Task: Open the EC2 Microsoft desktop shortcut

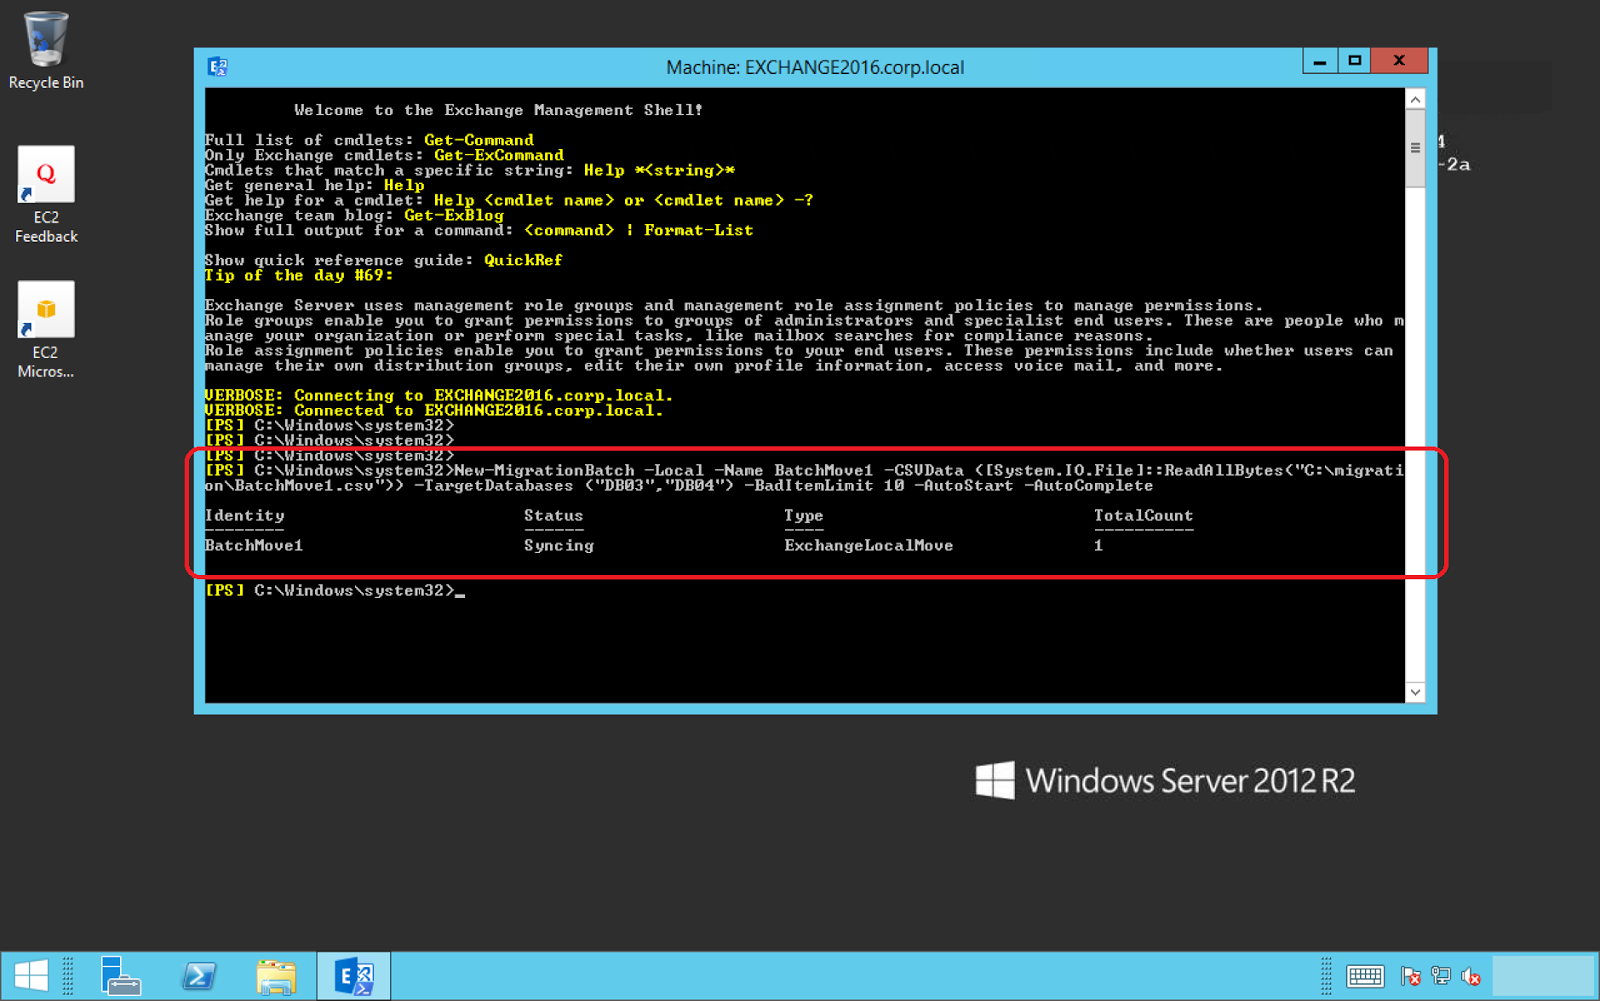Action: click(45, 312)
